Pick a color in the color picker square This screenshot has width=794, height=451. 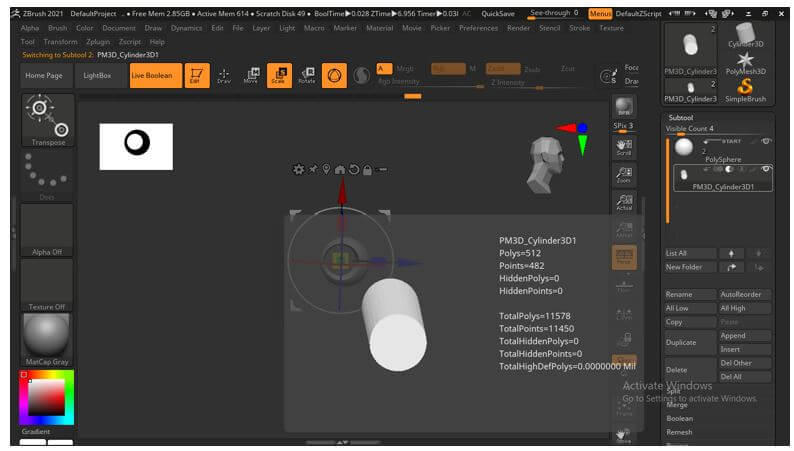click(46, 397)
